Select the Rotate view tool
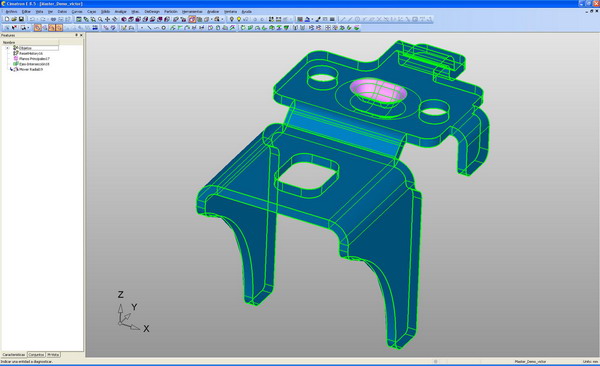This screenshot has width=600, height=366. coord(114,19)
